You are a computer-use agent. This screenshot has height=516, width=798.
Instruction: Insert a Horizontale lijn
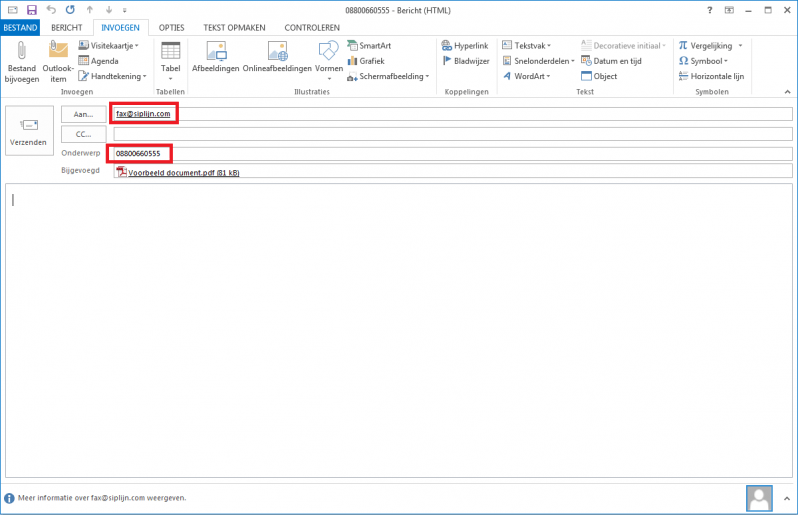pyautogui.click(x=711, y=76)
